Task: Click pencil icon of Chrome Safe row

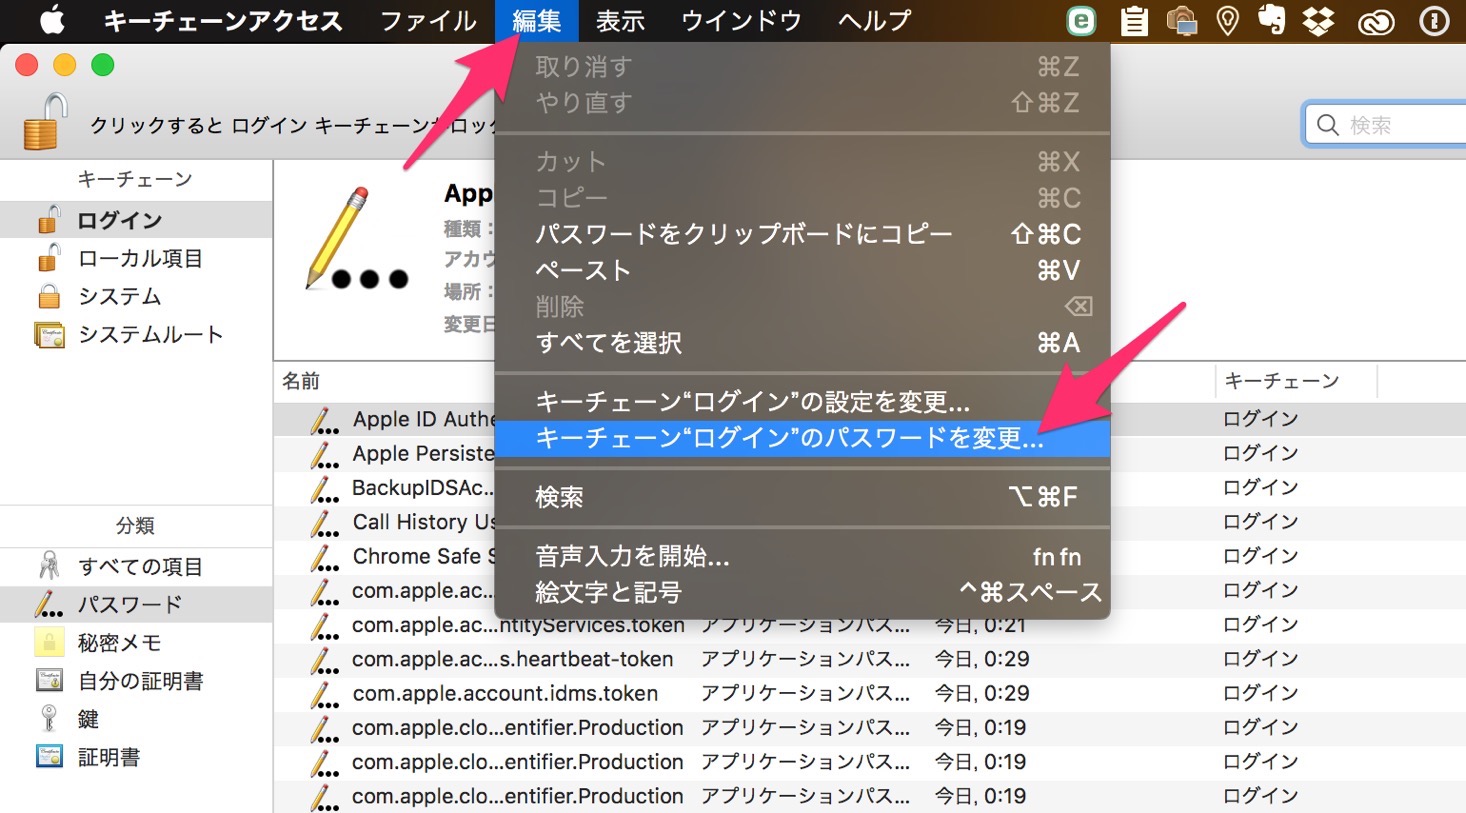Action: (x=324, y=557)
